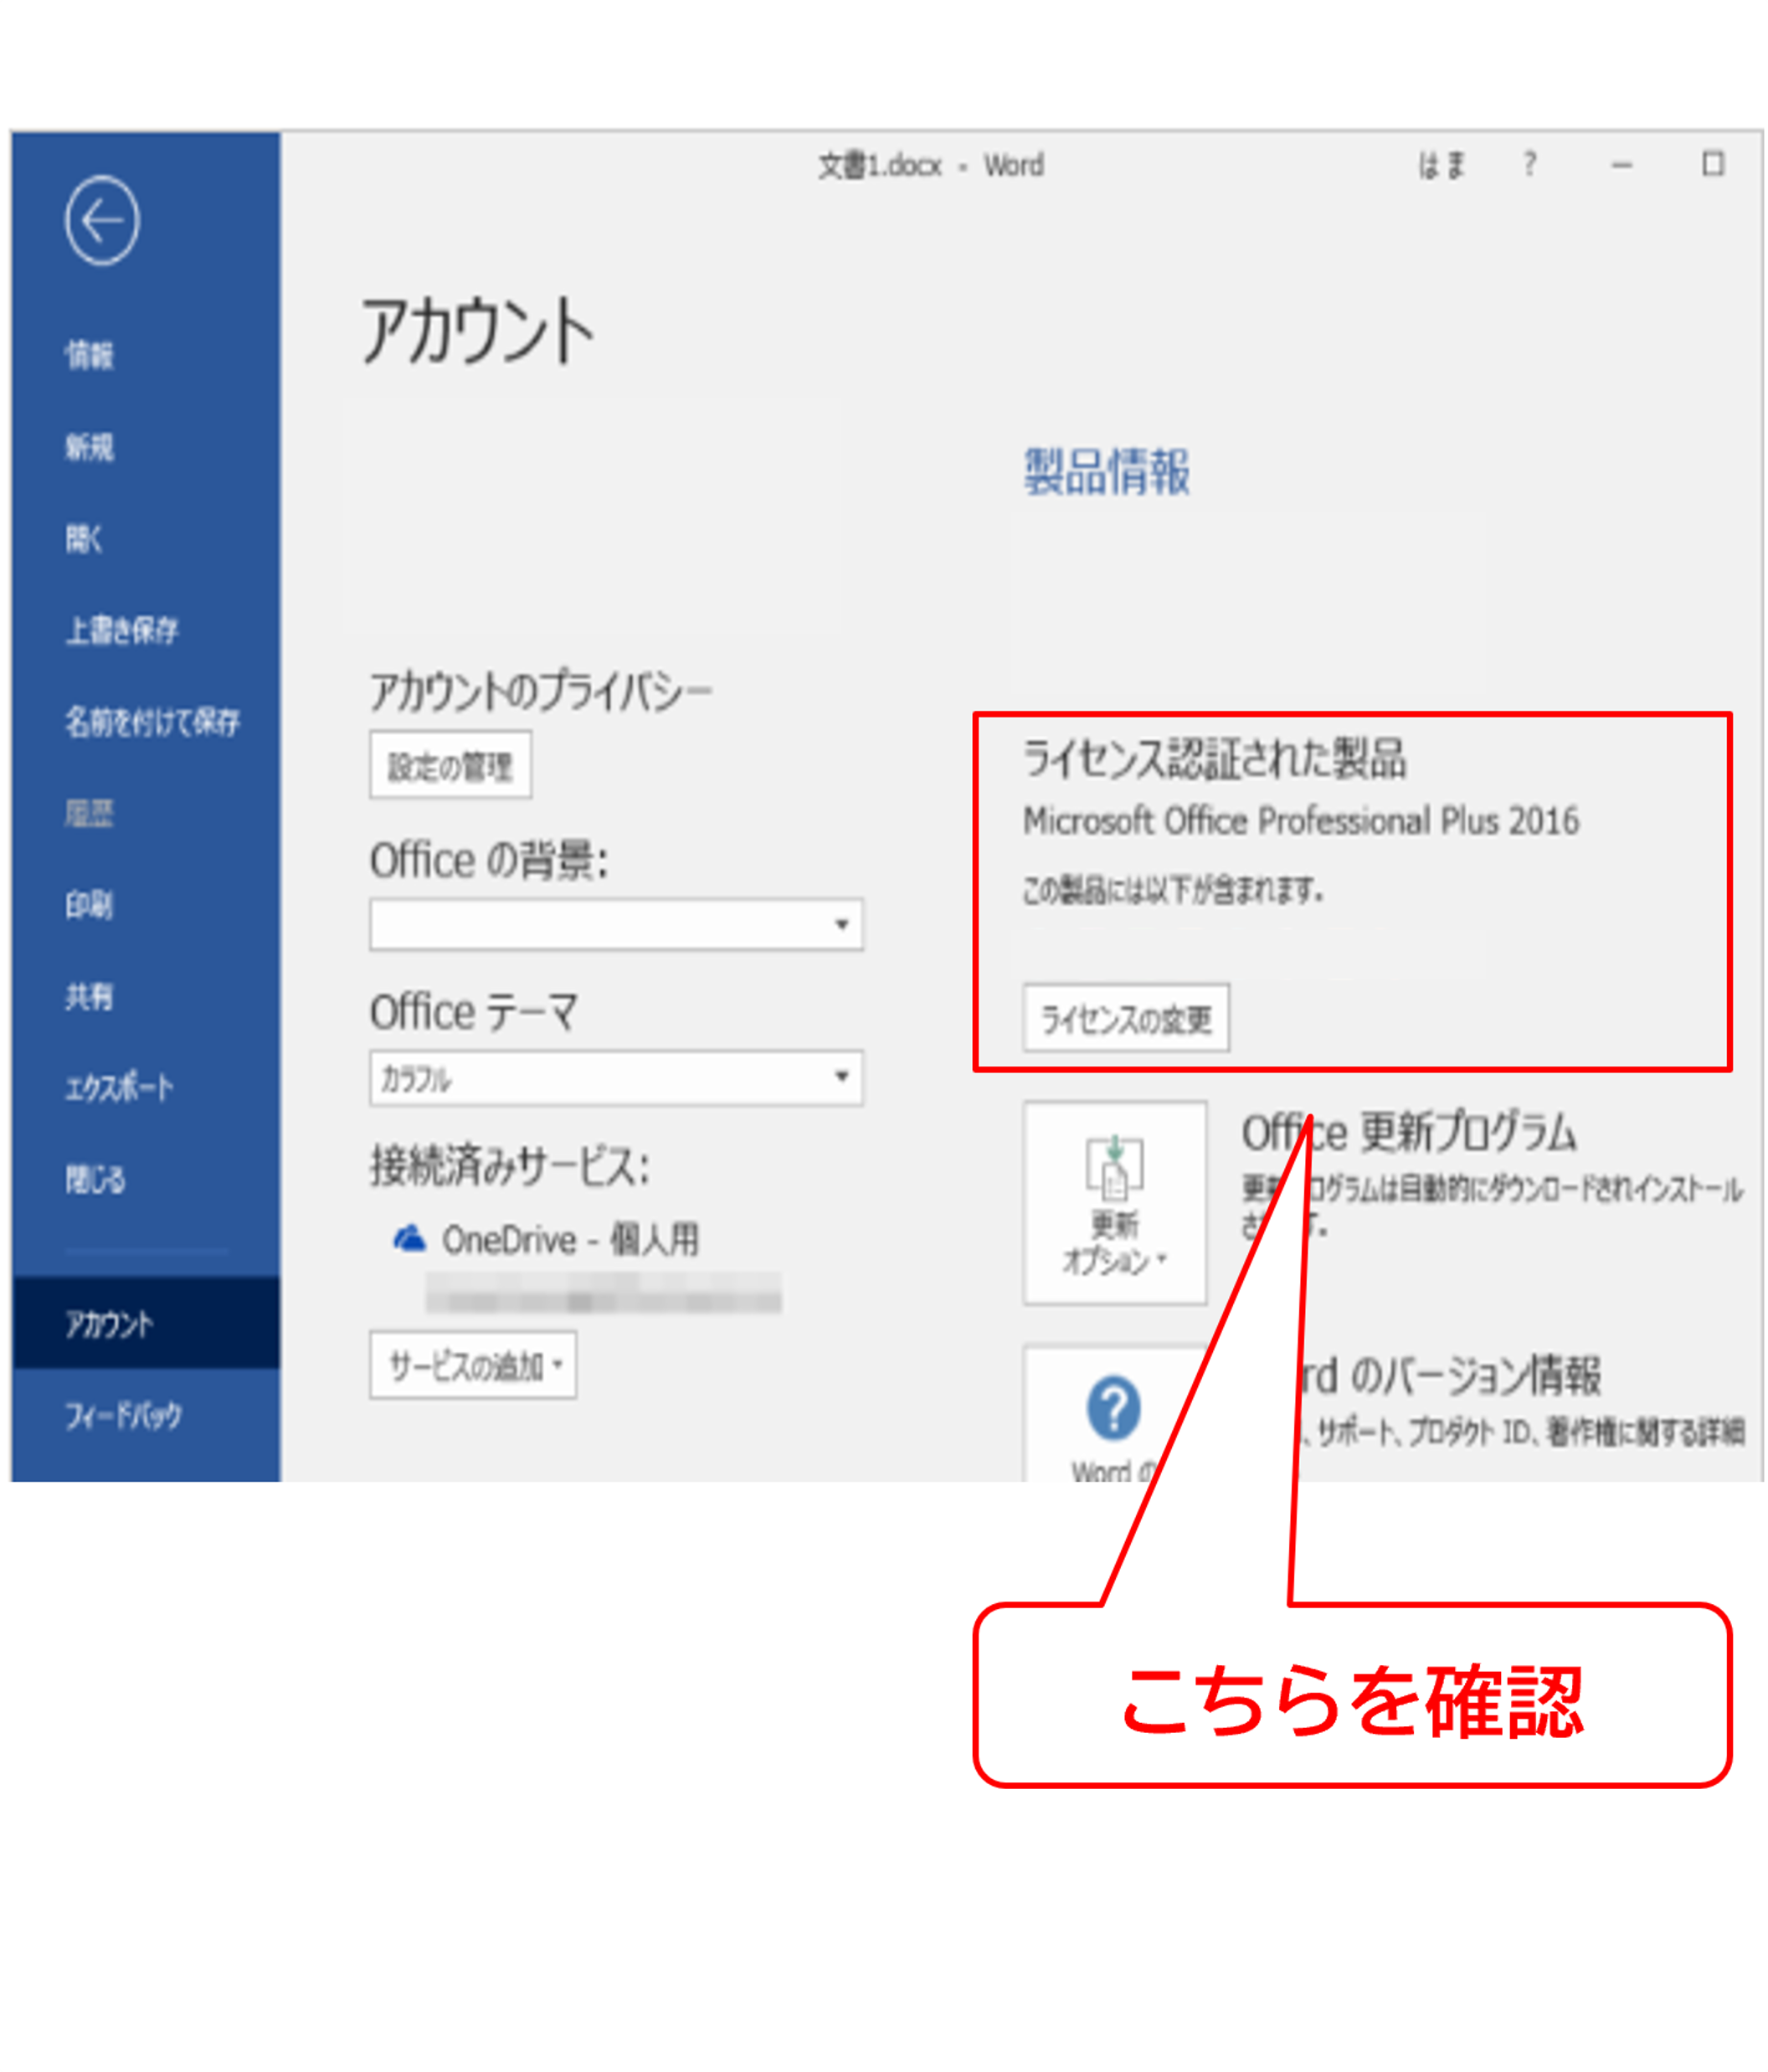Open the Print (印刷) menu item

[x=90, y=905]
